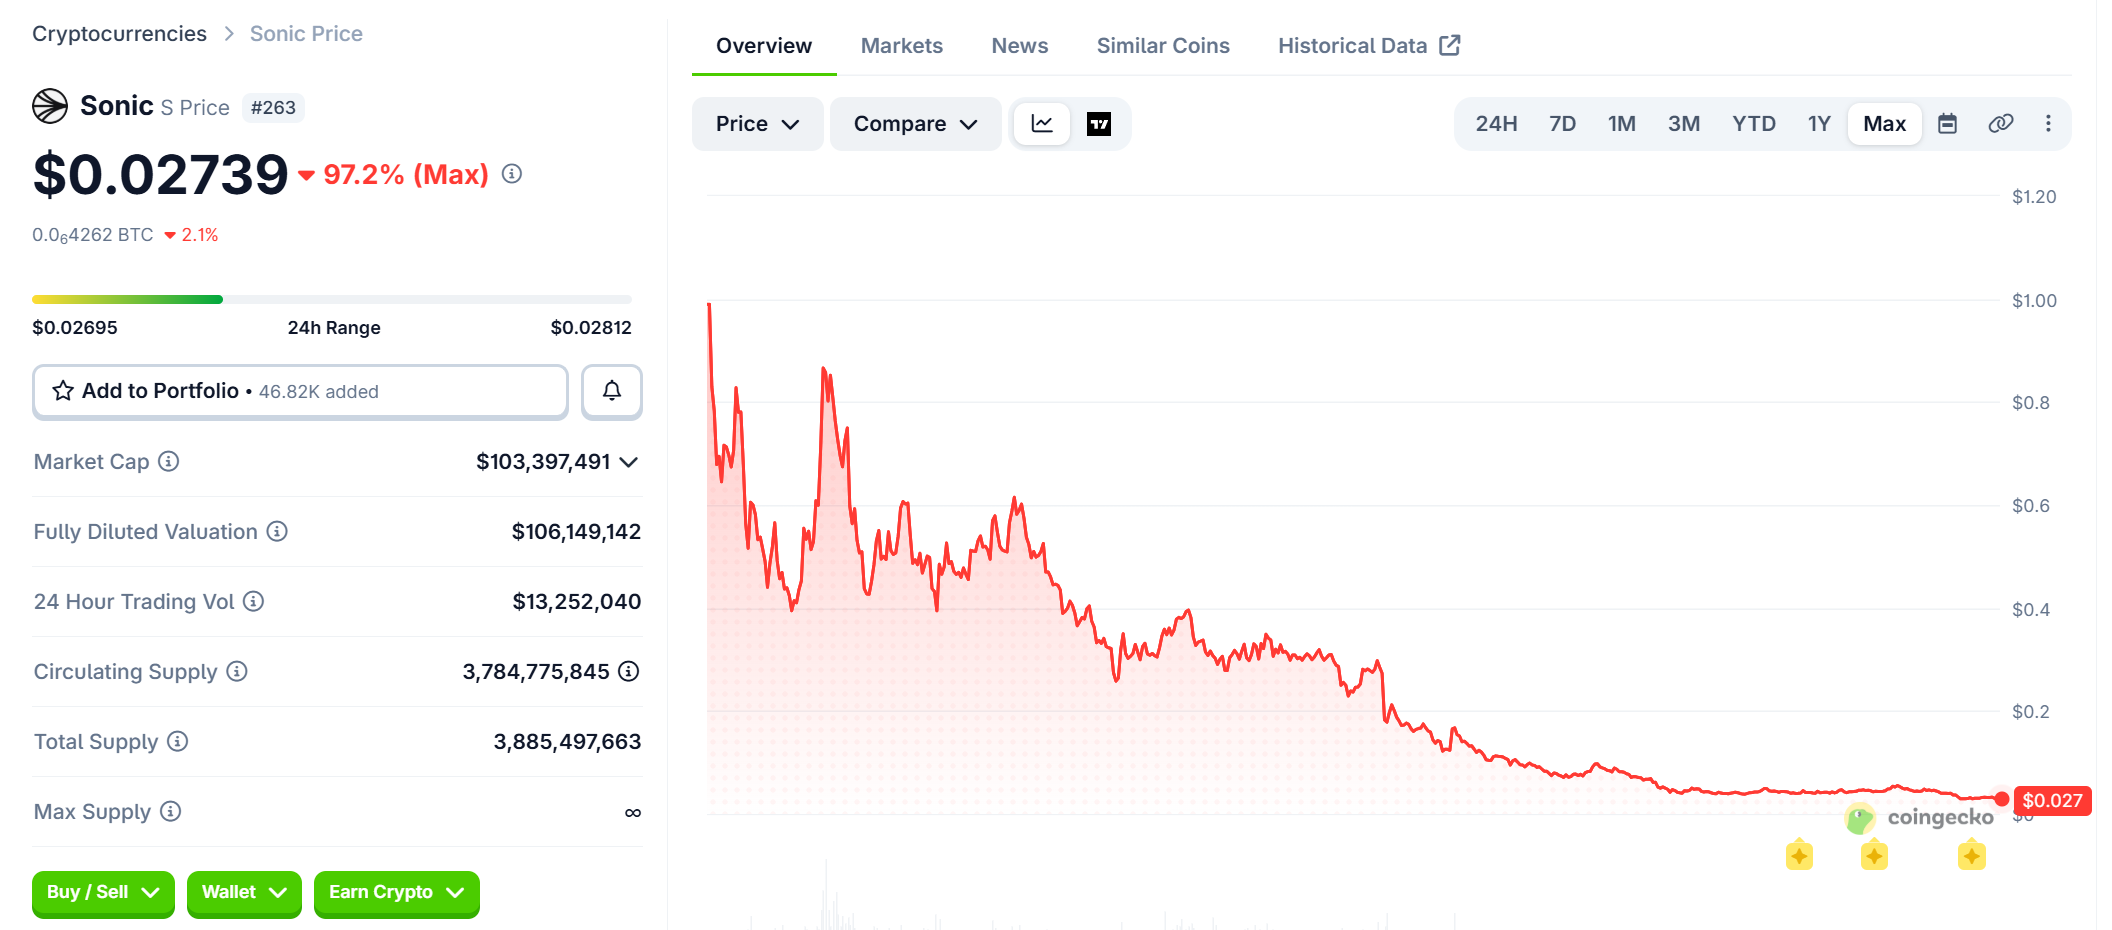Click the $1.00 y-axis label
The height and width of the screenshot is (930, 2112).
[x=2034, y=301]
